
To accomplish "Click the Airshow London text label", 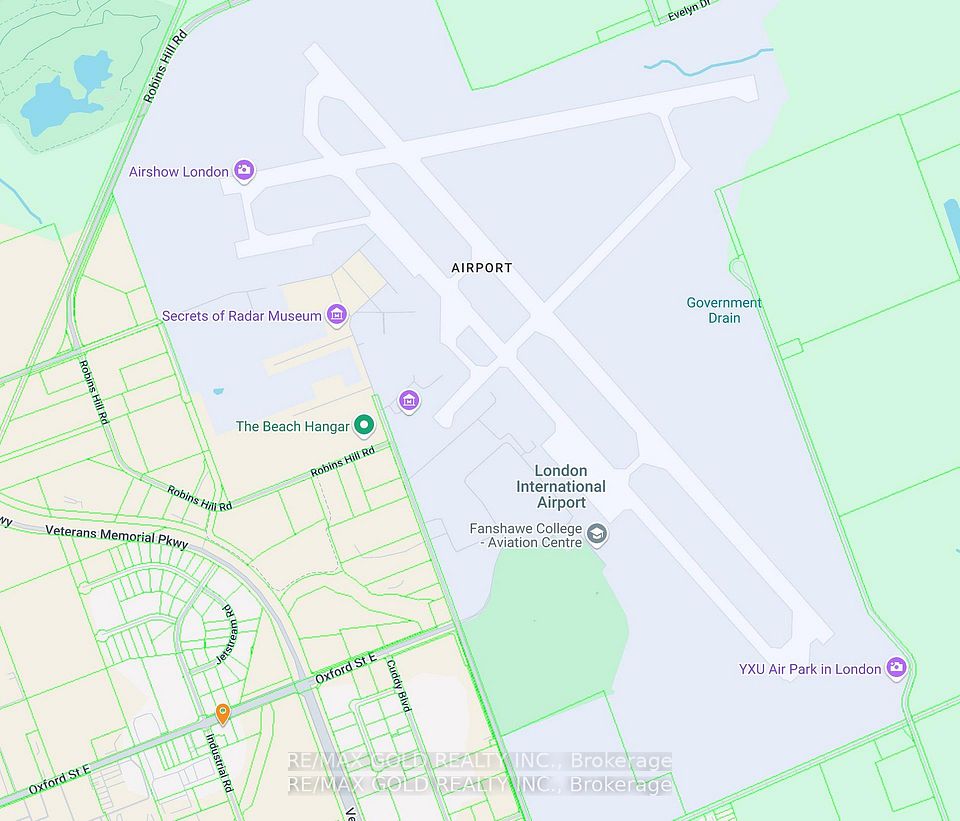I will 179,171.
